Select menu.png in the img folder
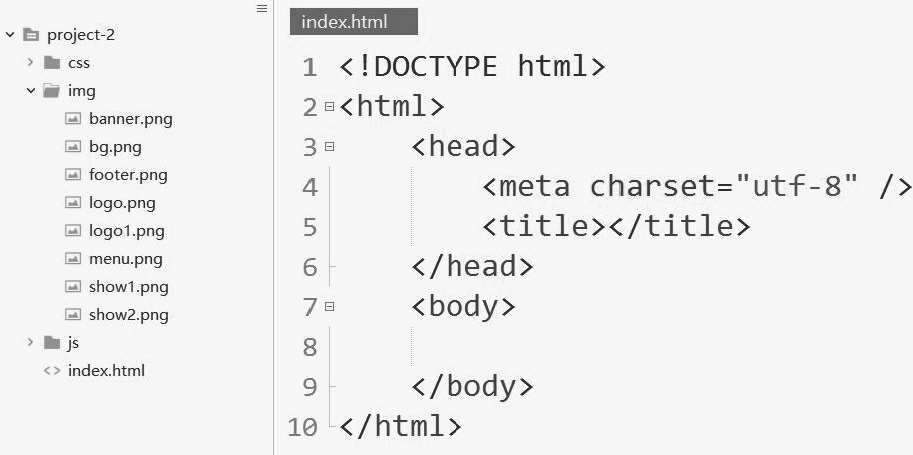Screen dimensions: 913x455 [126, 259]
